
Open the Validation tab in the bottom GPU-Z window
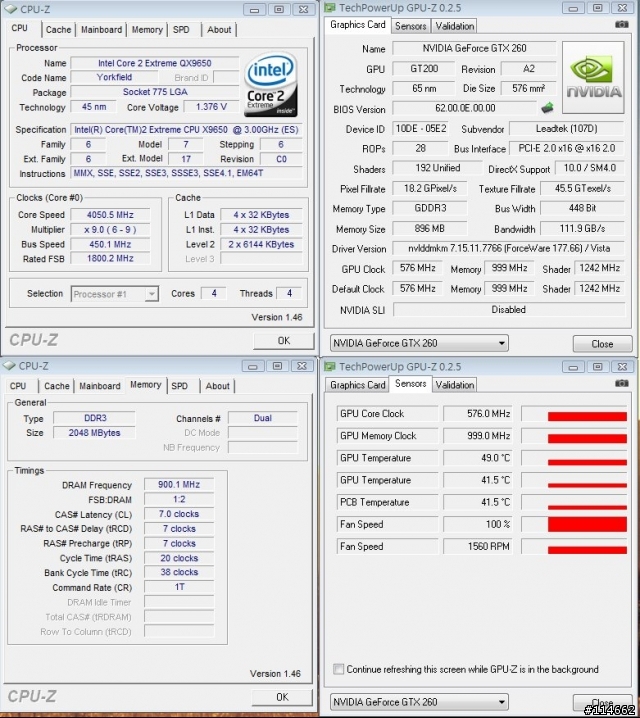(455, 385)
